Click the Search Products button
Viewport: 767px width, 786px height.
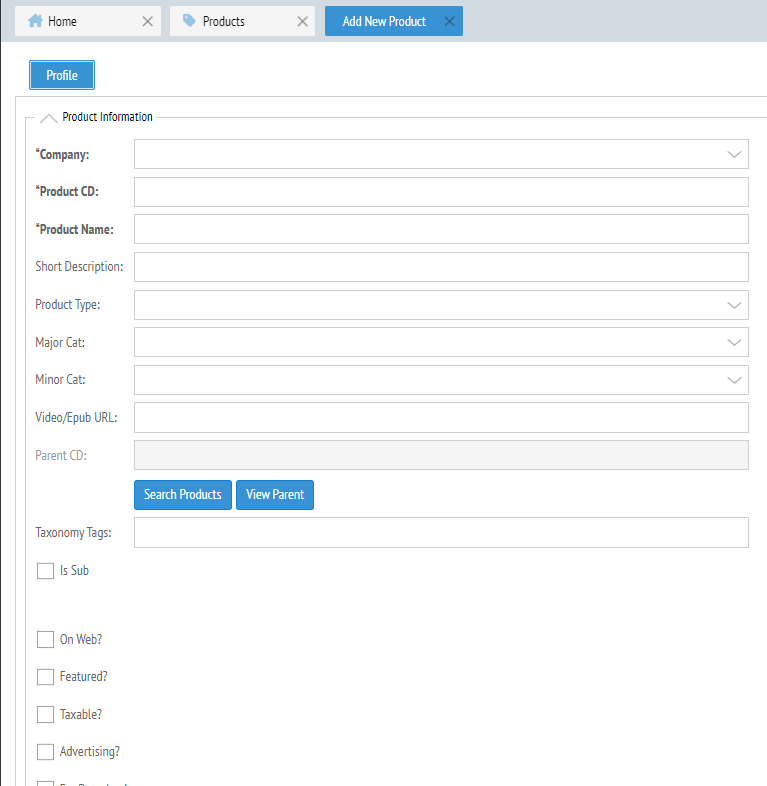pyautogui.click(x=183, y=495)
